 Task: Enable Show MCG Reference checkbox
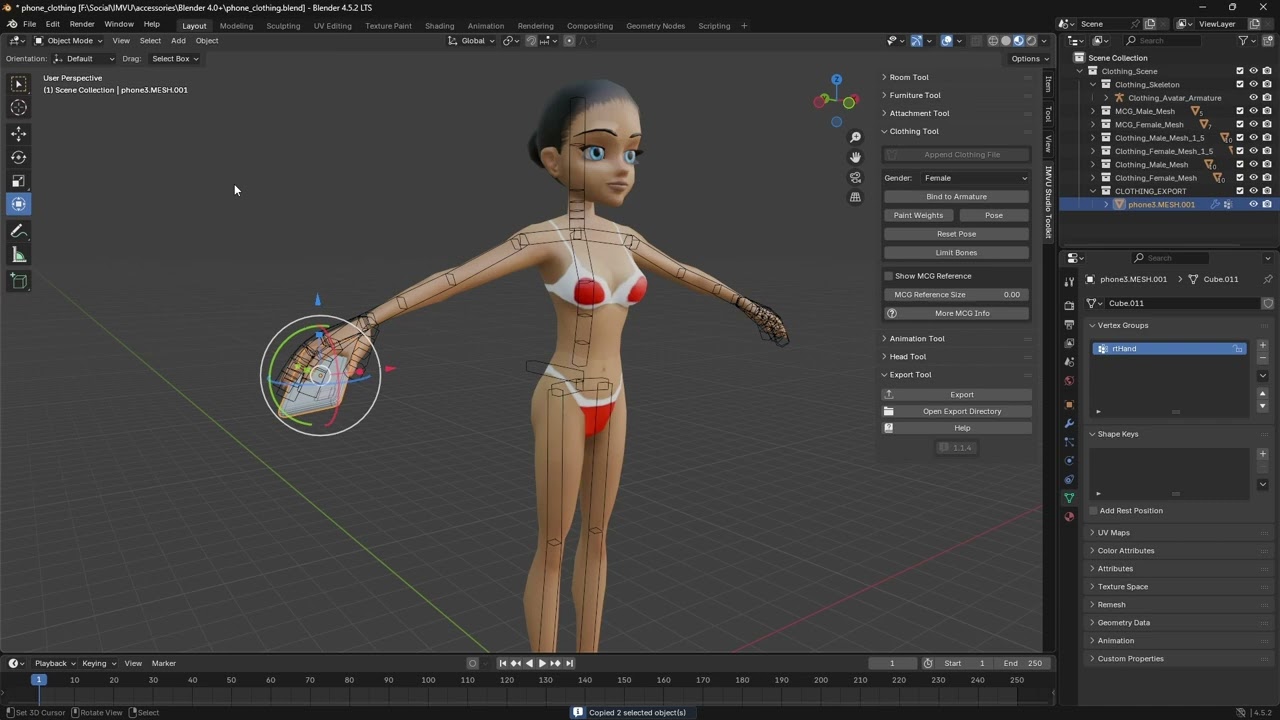point(888,276)
